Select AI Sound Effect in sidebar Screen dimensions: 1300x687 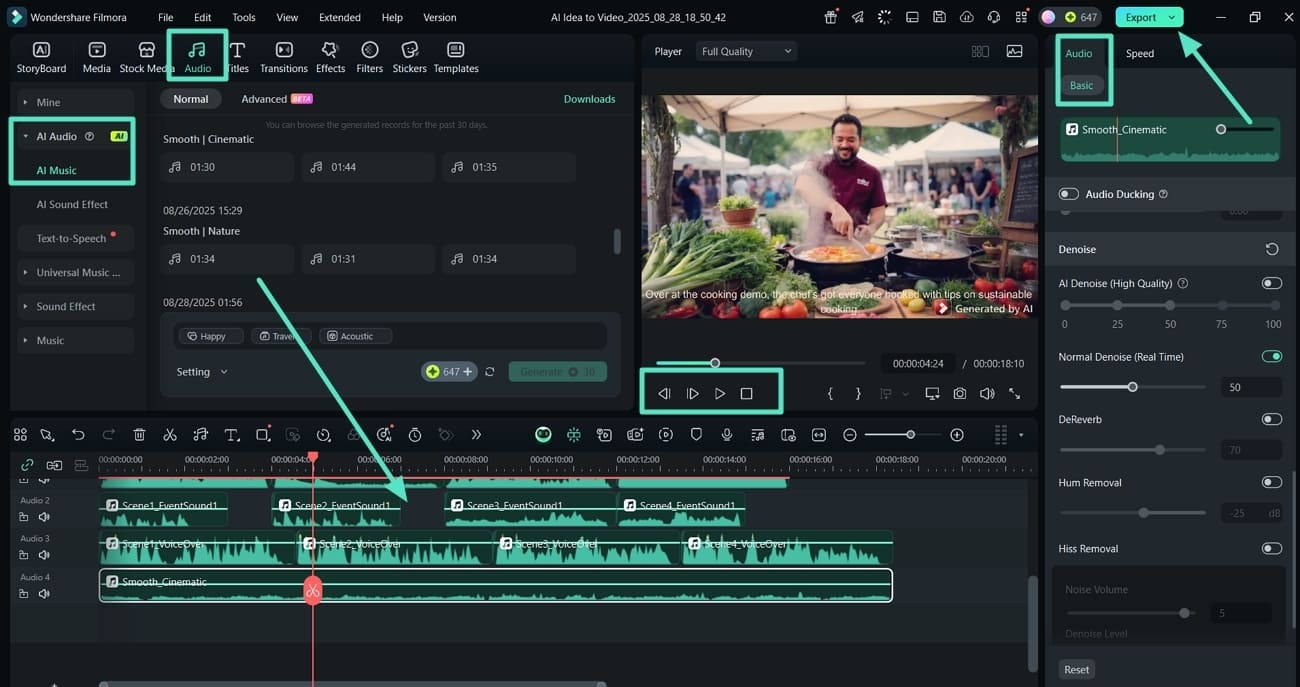coord(72,204)
